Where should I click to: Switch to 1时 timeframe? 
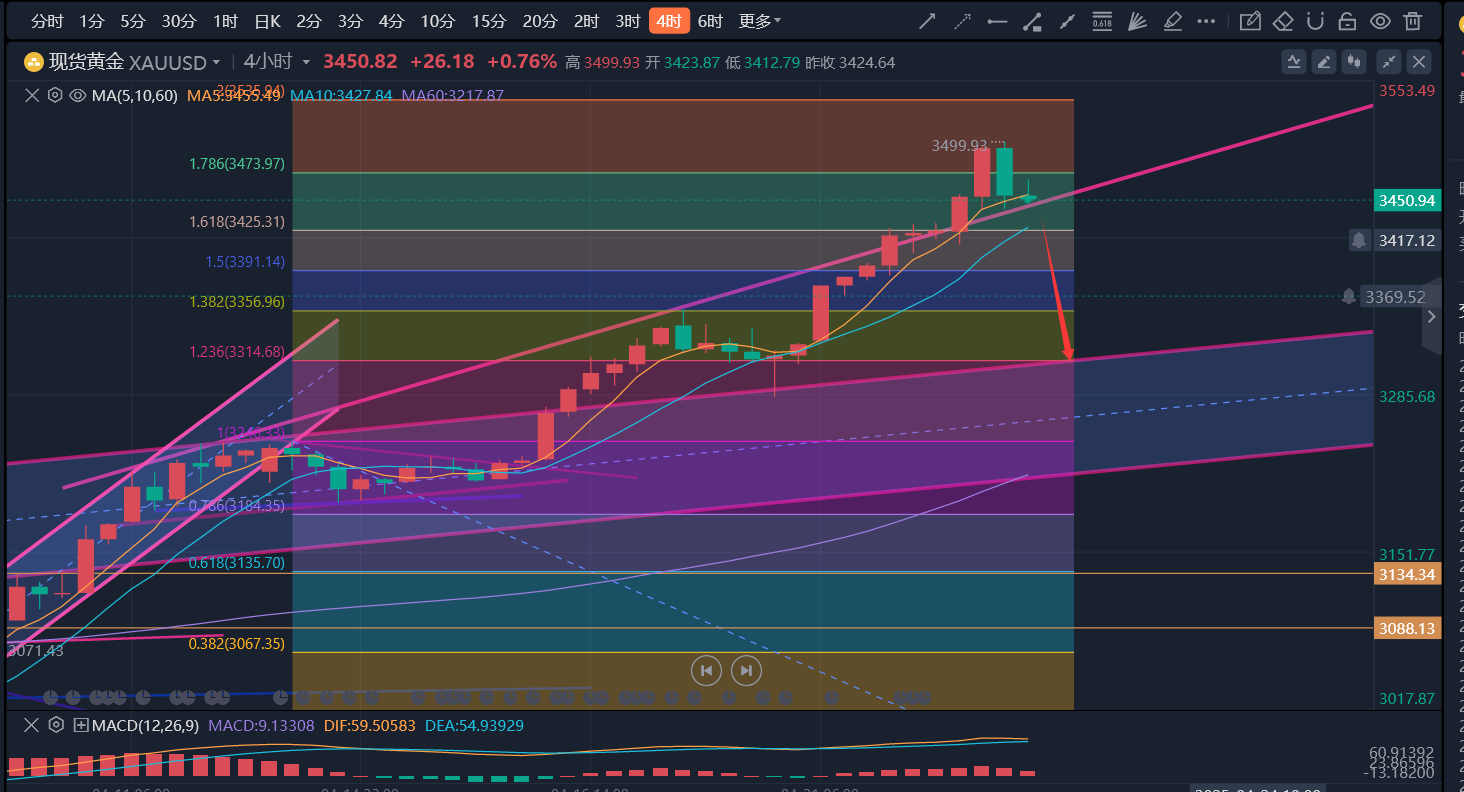point(225,21)
